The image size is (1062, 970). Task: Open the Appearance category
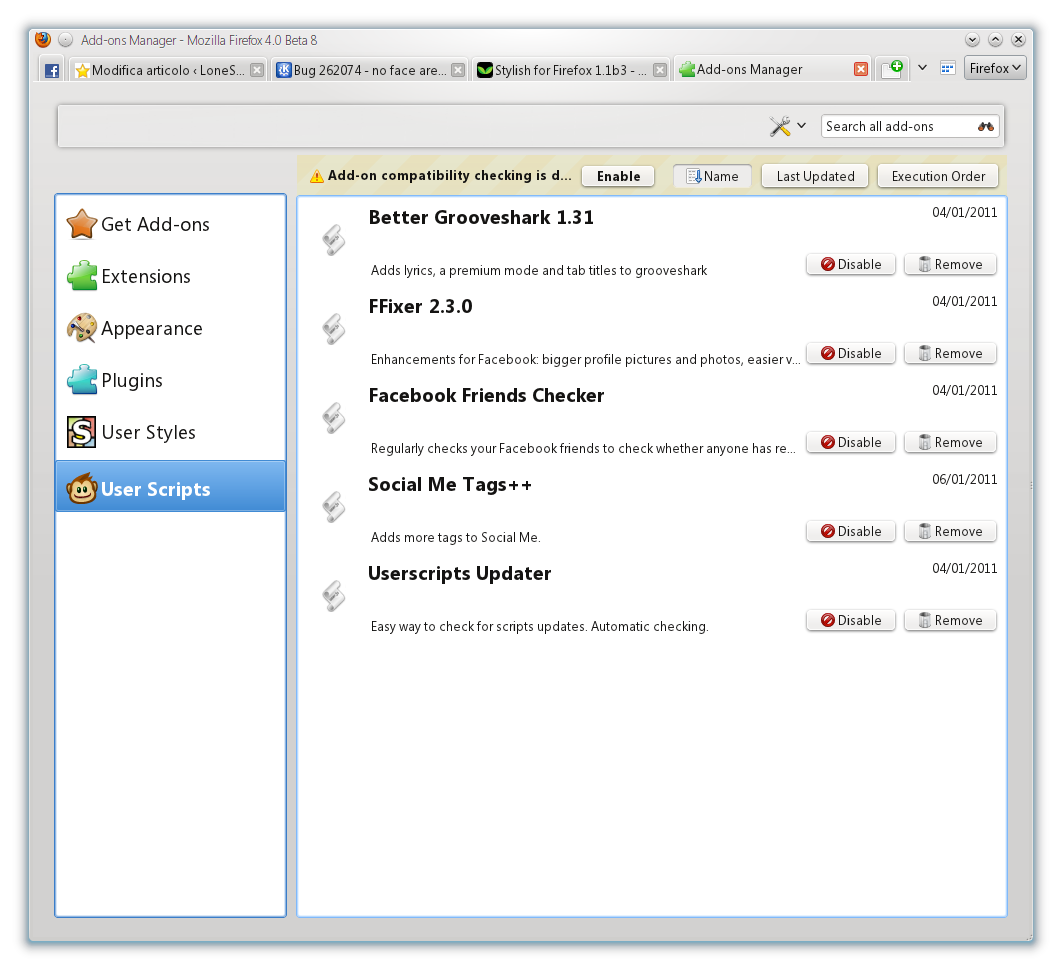[171, 329]
